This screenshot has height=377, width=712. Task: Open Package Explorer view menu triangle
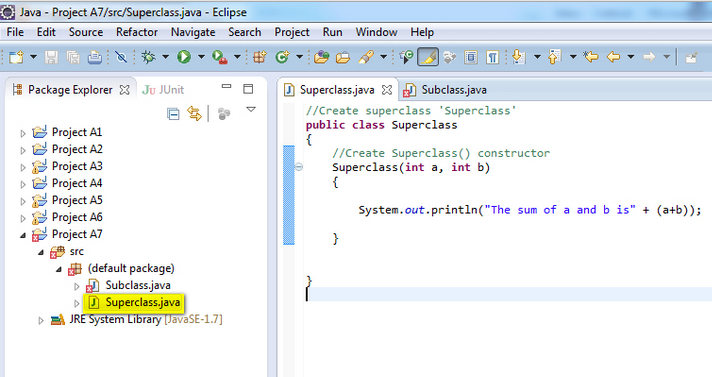[251, 109]
